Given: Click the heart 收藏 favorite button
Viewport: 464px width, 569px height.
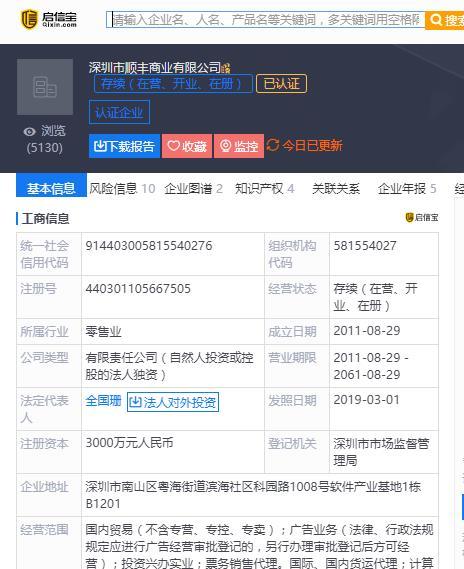Looking at the screenshot, I should [187, 146].
